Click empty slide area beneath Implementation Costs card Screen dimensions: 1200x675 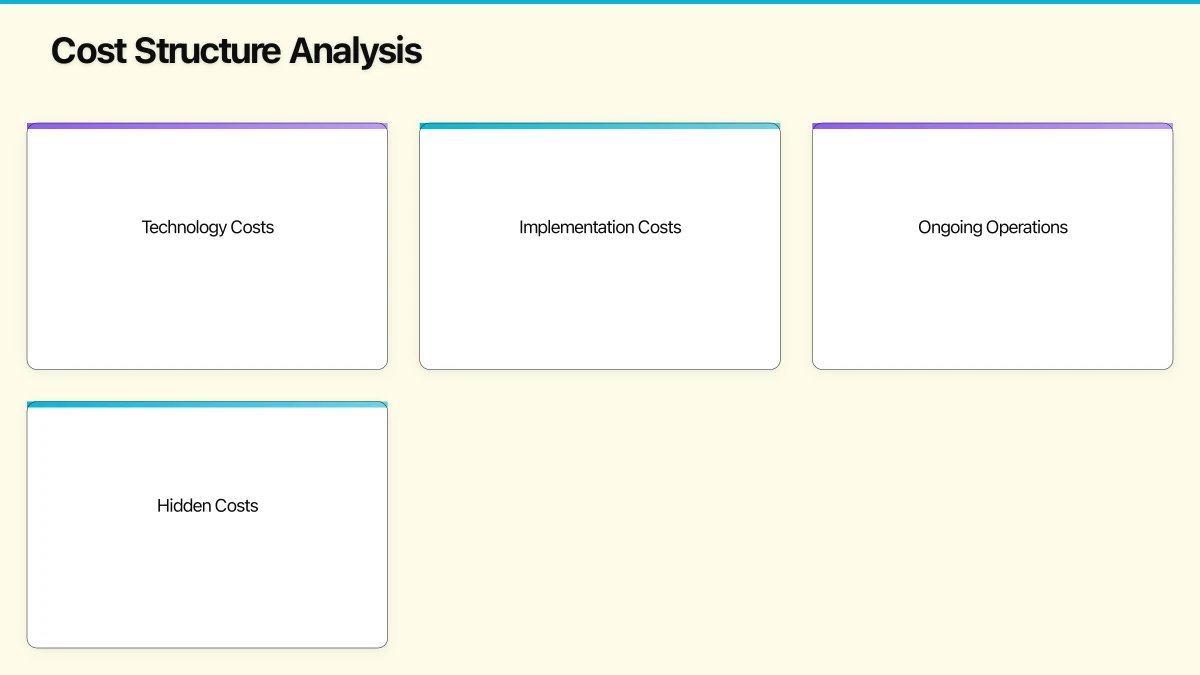[600, 520]
